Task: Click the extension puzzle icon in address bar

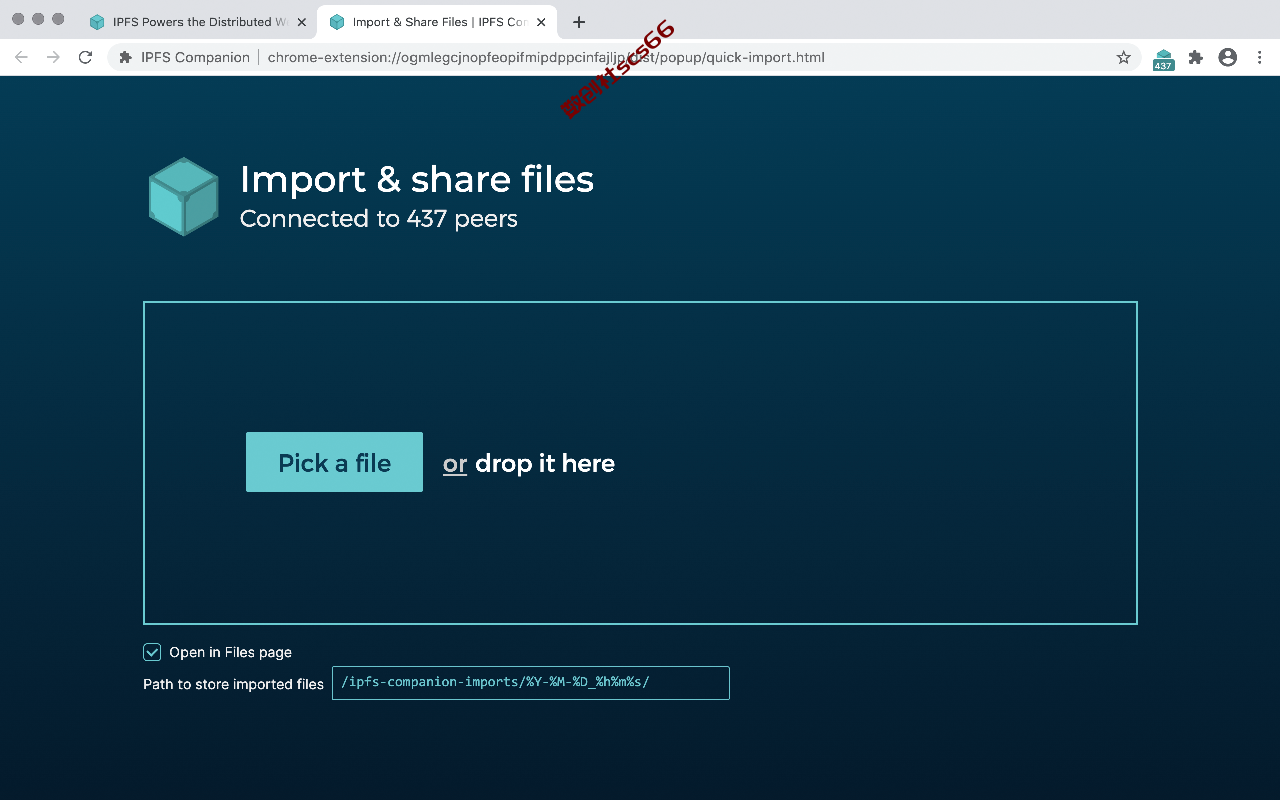Action: click(x=125, y=57)
